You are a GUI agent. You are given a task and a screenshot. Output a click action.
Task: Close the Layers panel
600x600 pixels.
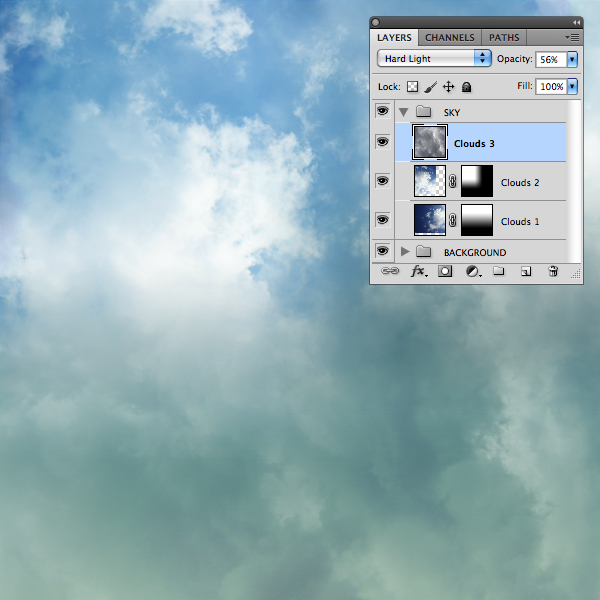(375, 23)
